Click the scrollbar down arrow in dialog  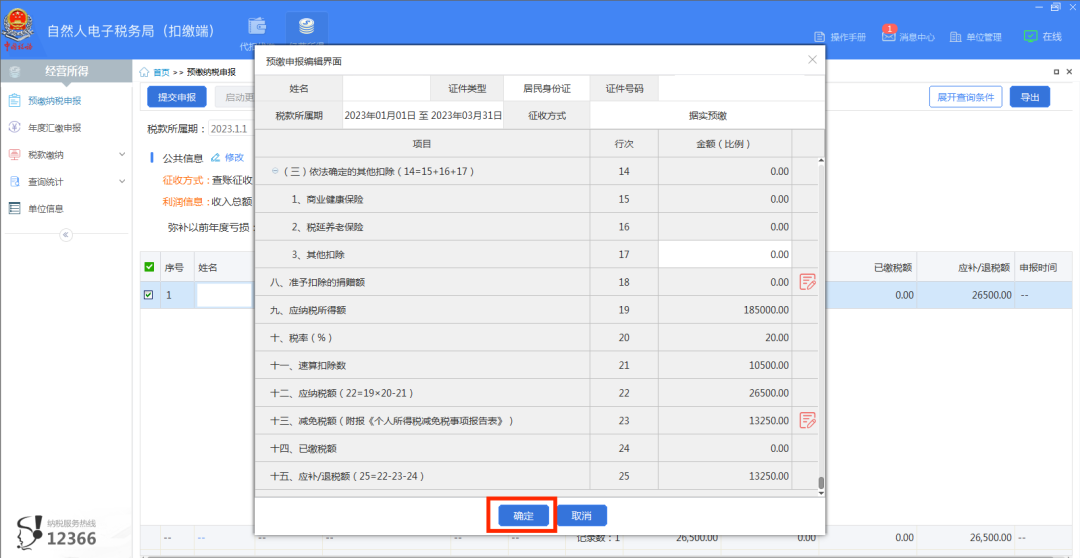[820, 493]
